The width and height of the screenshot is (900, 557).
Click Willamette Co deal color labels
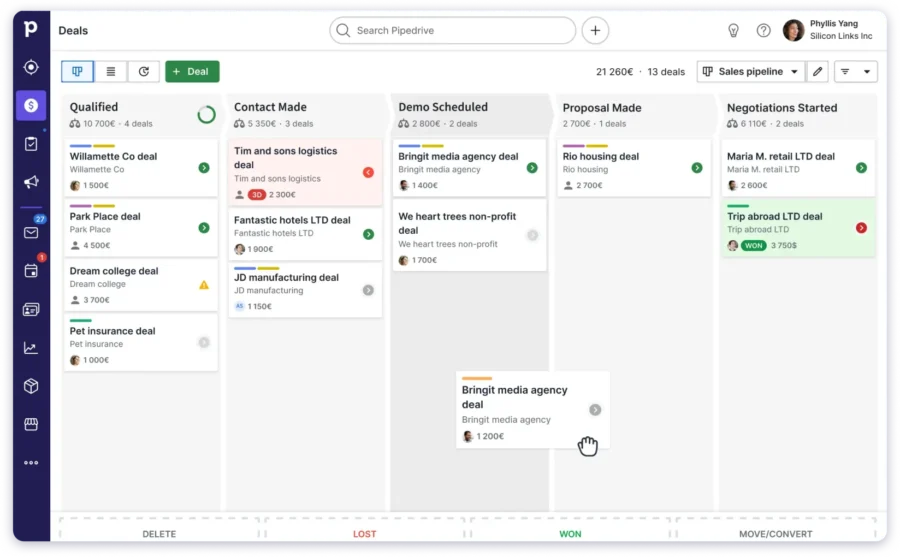pos(92,146)
